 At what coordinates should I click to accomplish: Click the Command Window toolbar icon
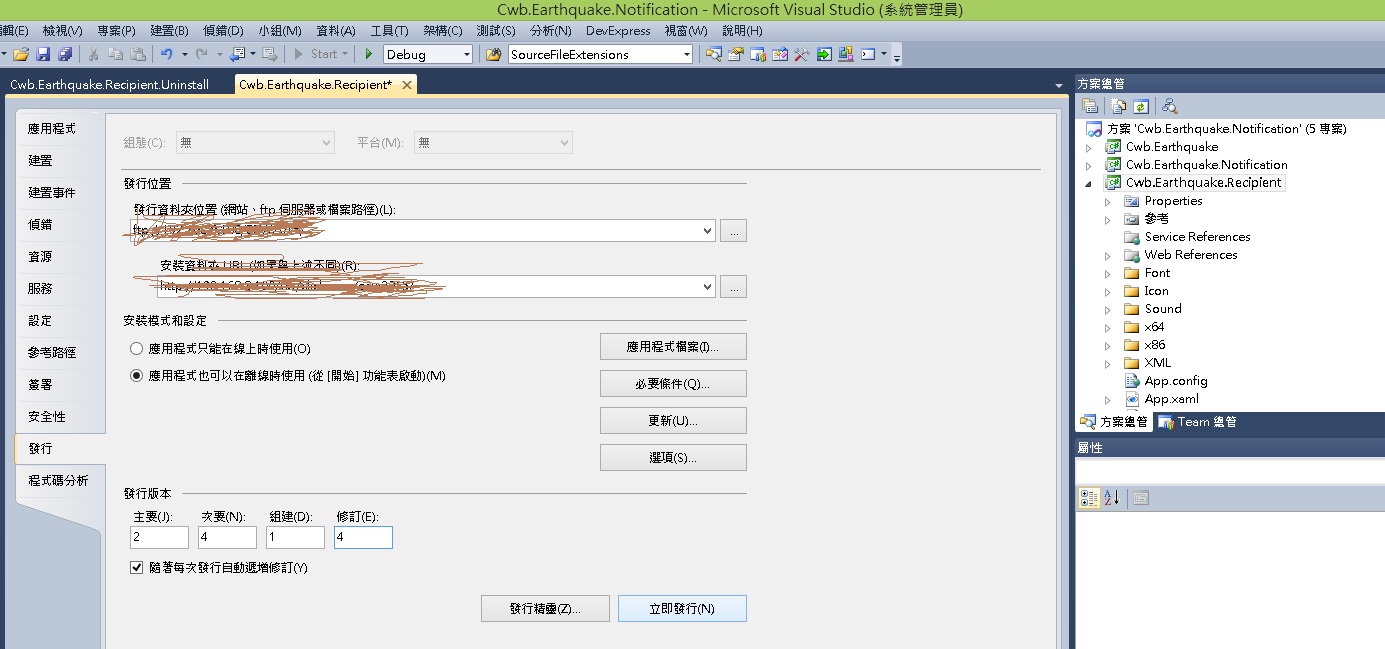[867, 54]
